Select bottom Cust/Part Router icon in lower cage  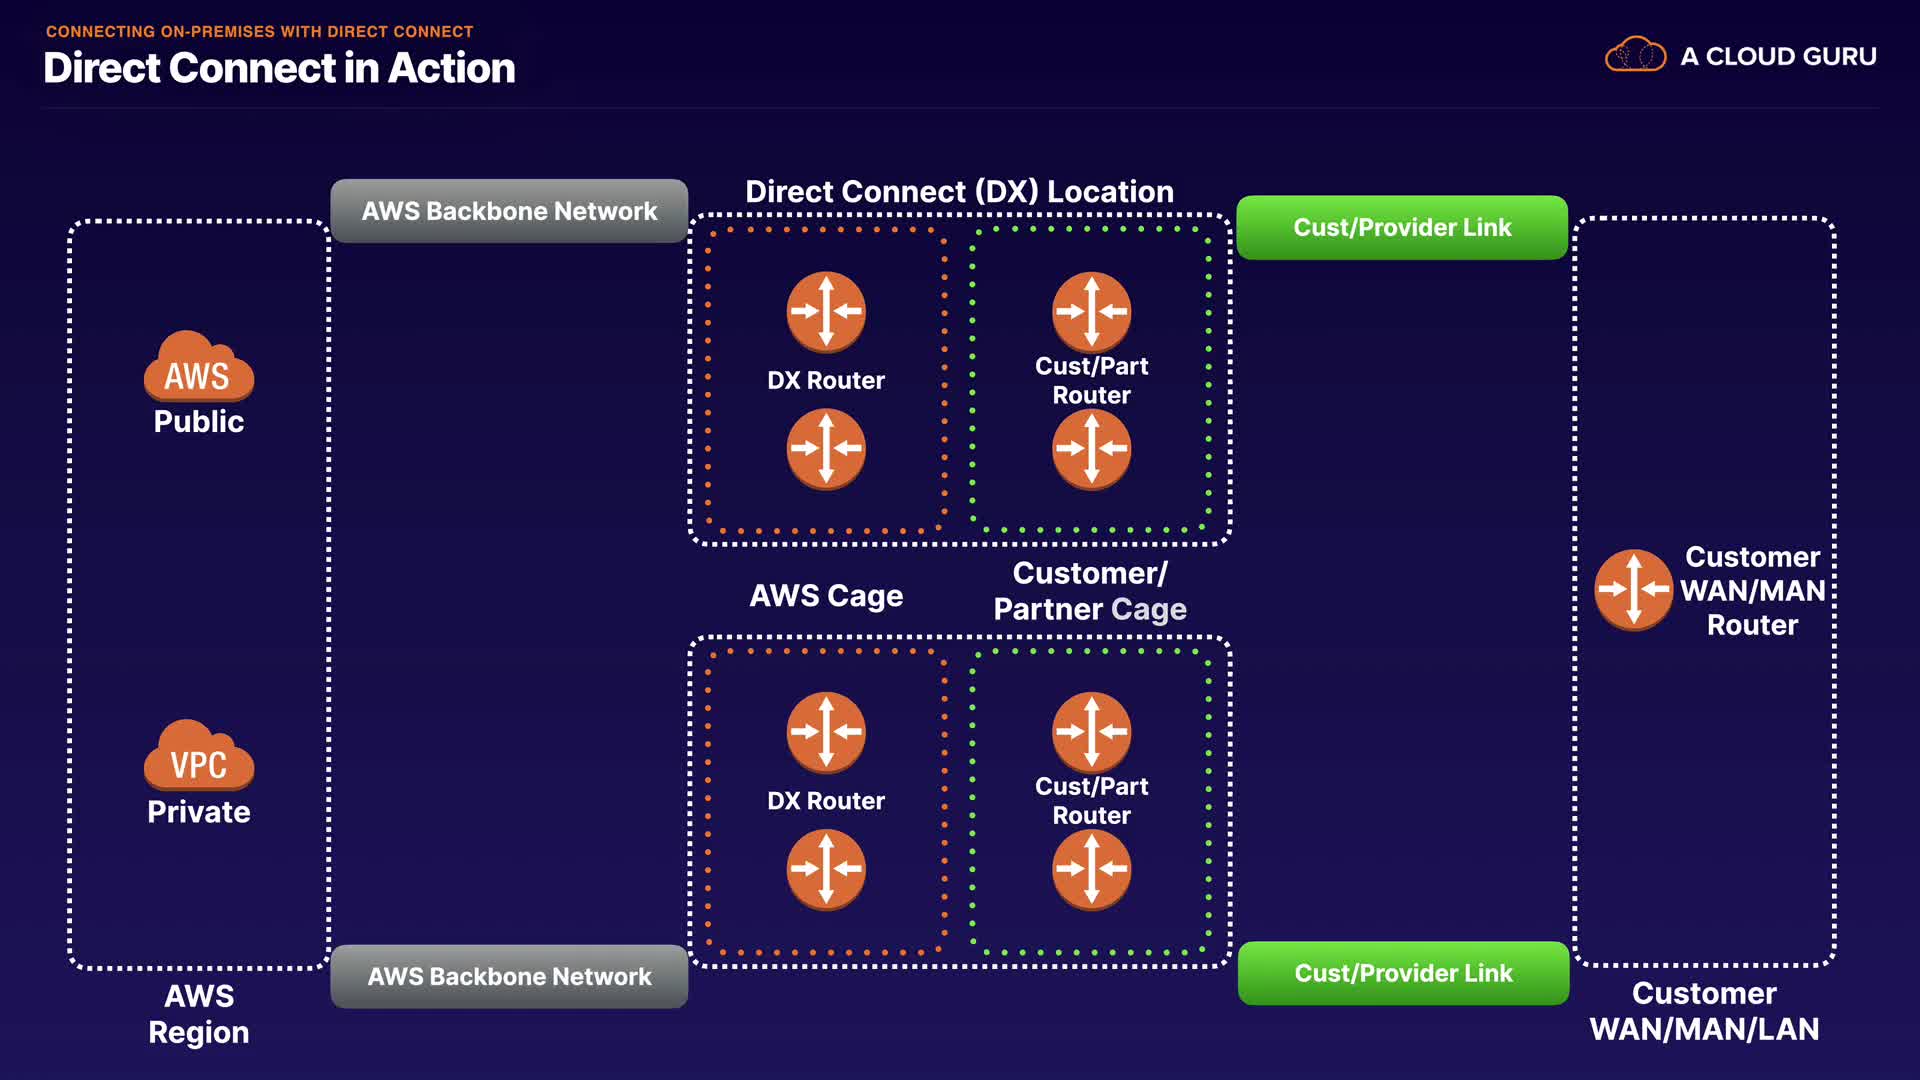click(1091, 869)
